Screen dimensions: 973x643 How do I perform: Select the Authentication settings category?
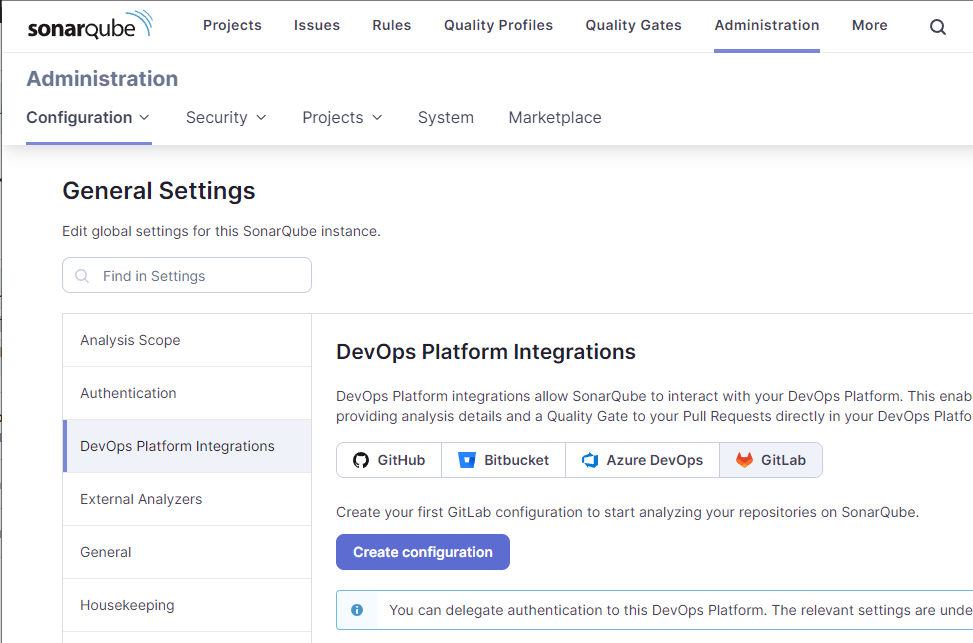coord(128,393)
